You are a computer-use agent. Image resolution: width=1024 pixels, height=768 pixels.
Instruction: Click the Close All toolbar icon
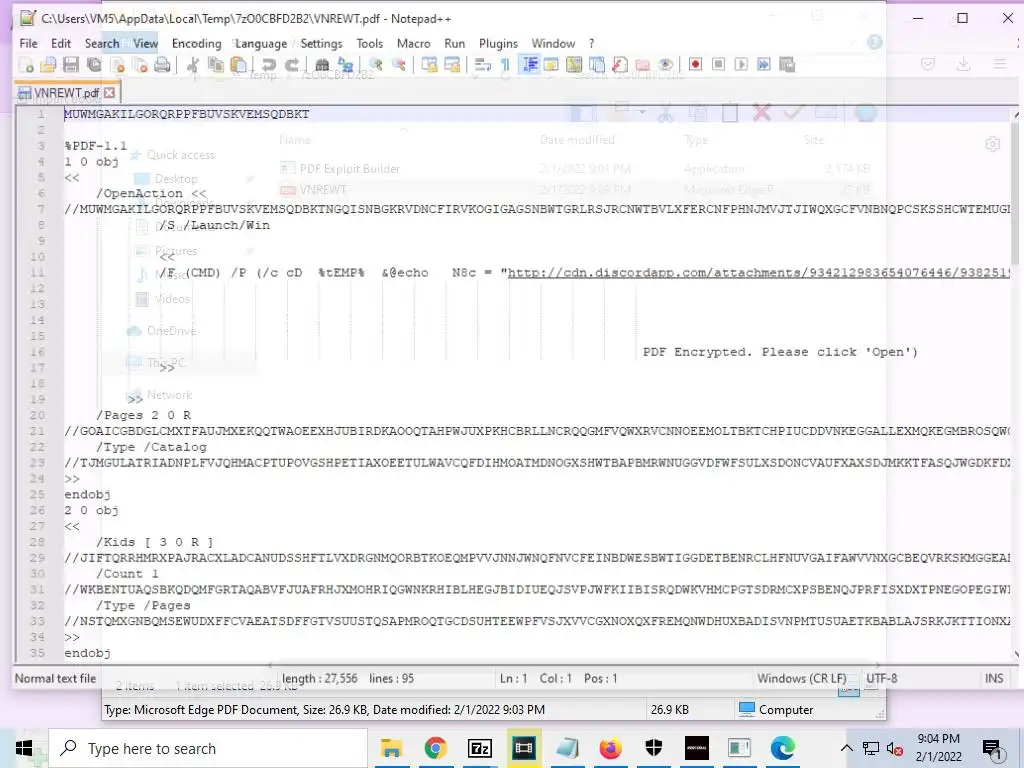pyautogui.click(x=140, y=65)
